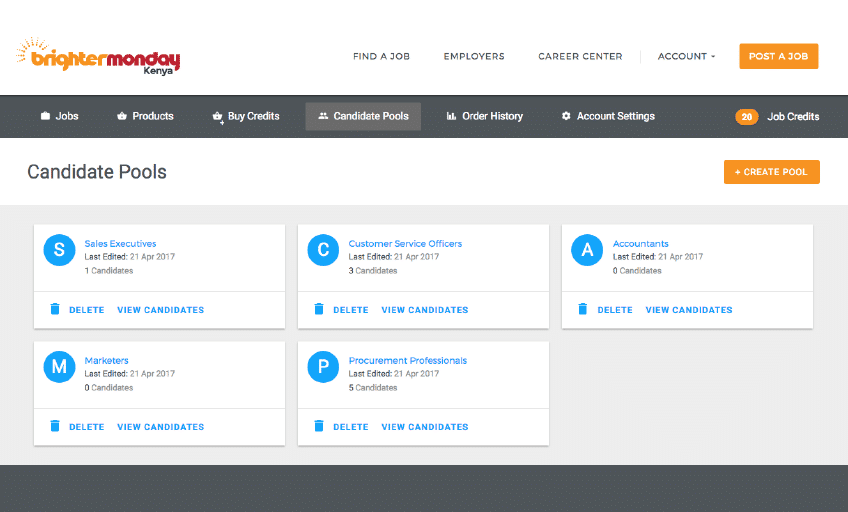Open the Accountants pool title link
The width and height of the screenshot is (848, 512).
click(640, 244)
